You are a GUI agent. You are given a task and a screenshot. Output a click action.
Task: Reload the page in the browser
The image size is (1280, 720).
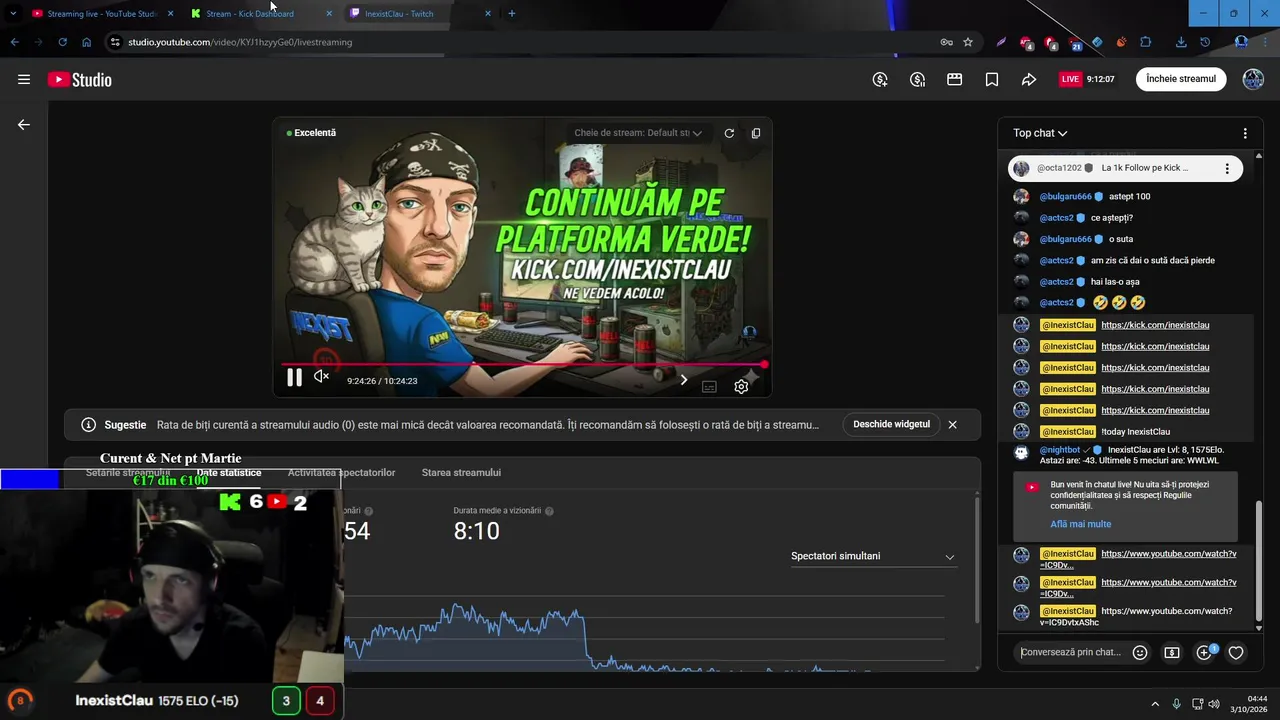tap(62, 42)
